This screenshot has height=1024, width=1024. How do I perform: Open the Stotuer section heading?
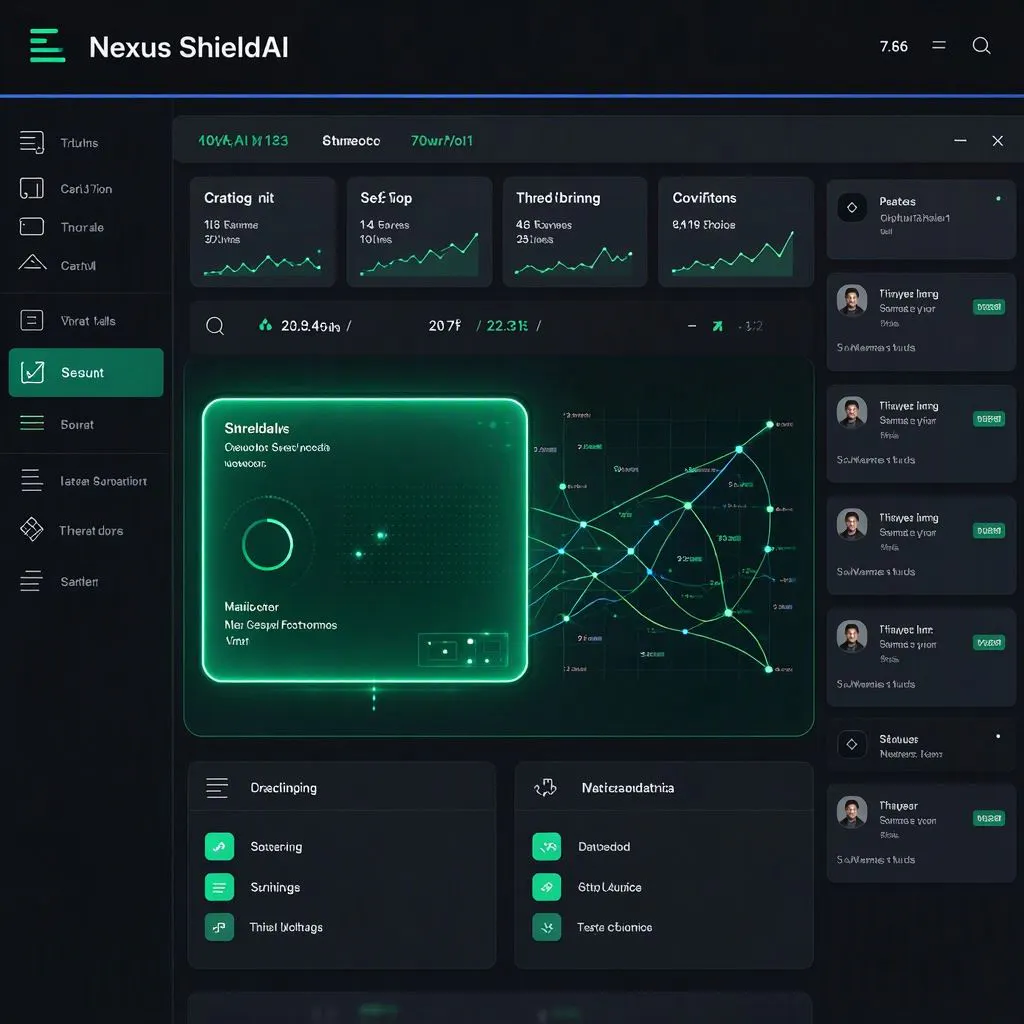[899, 739]
